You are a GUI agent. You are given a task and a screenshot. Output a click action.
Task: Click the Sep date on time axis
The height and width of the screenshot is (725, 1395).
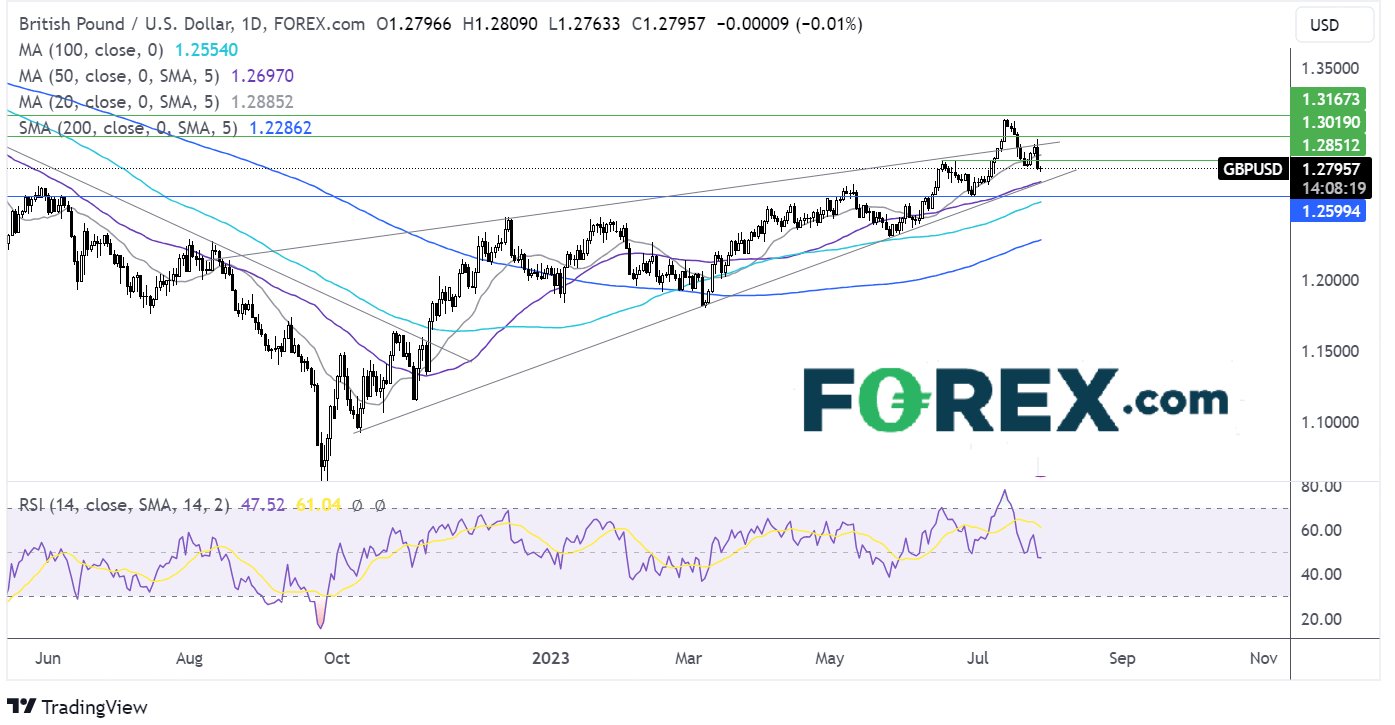(1122, 658)
